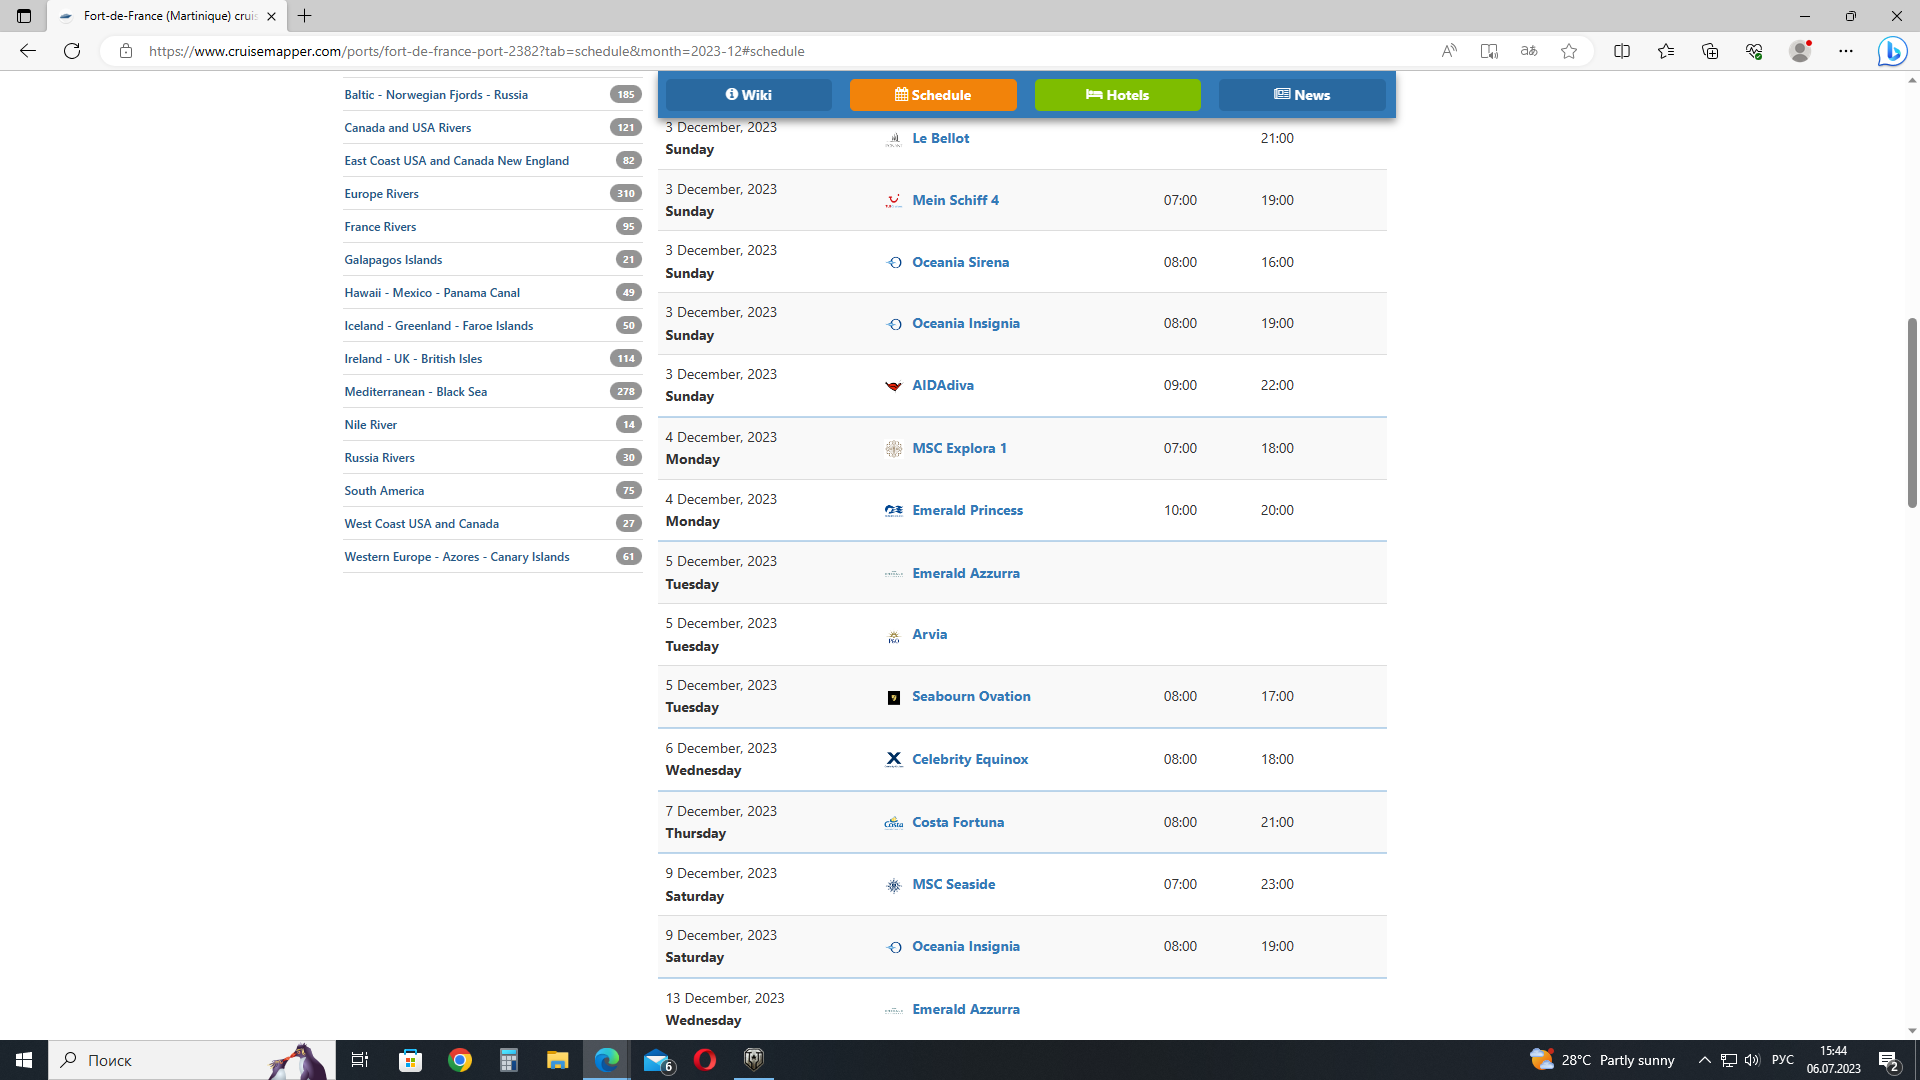Click the page vertical scrollbar thumb
Screen dimensions: 1920x1080
tap(1912, 412)
